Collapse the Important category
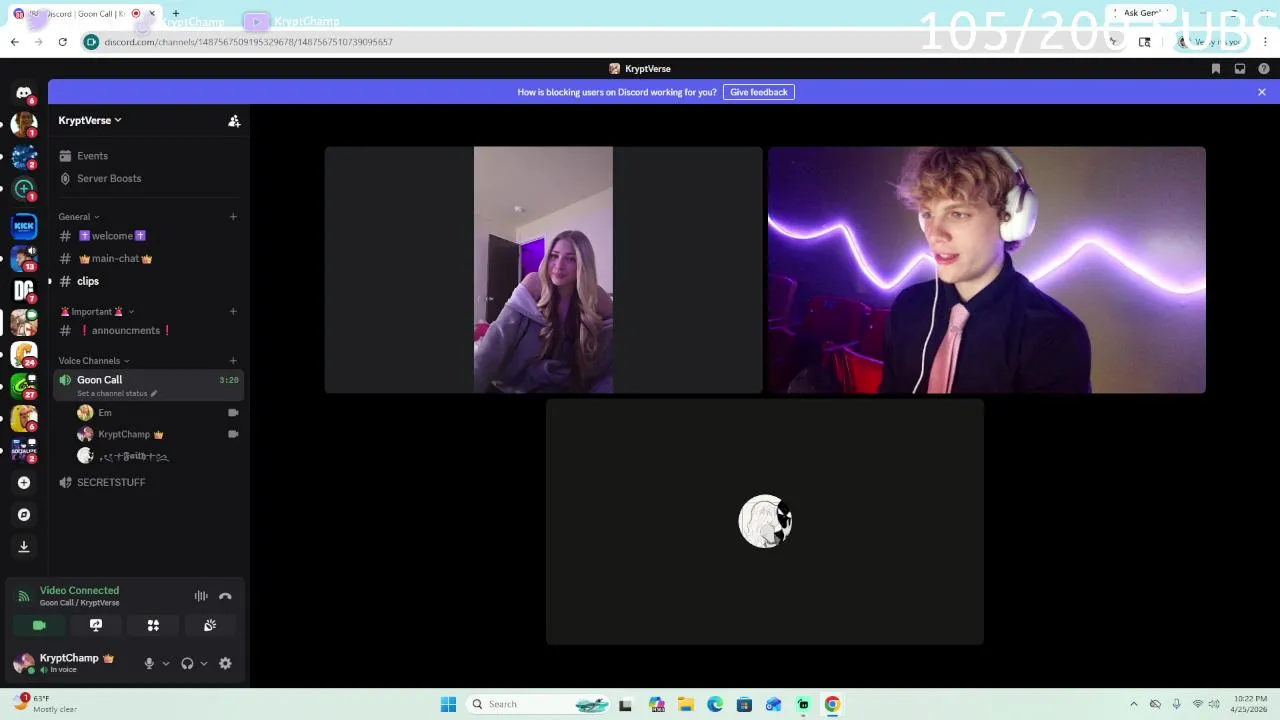Viewport: 1280px width, 720px height. [x=96, y=311]
